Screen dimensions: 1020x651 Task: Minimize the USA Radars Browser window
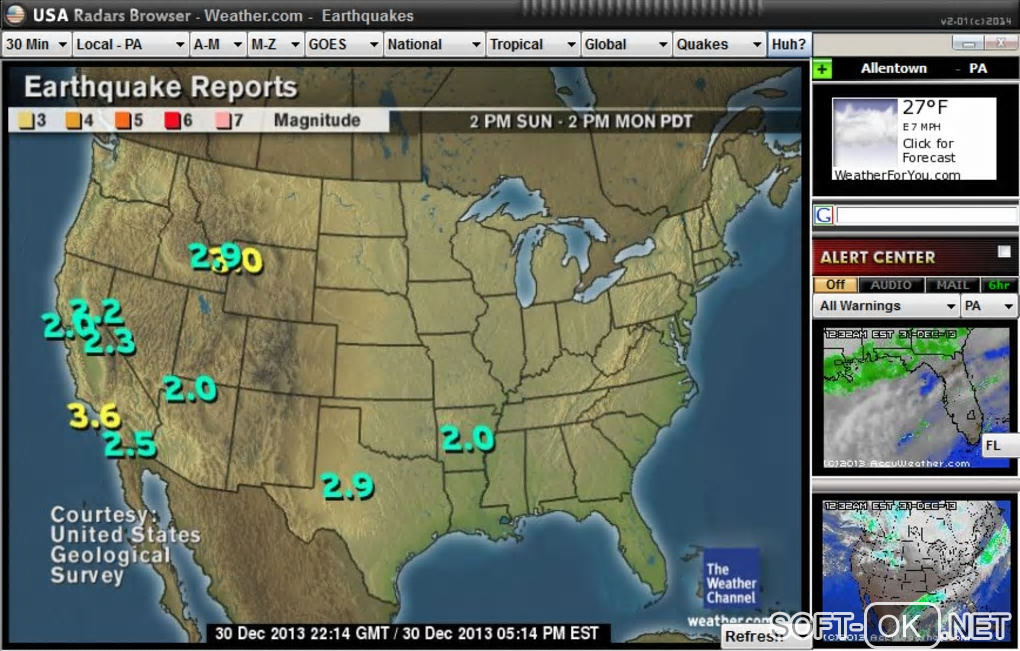point(968,43)
